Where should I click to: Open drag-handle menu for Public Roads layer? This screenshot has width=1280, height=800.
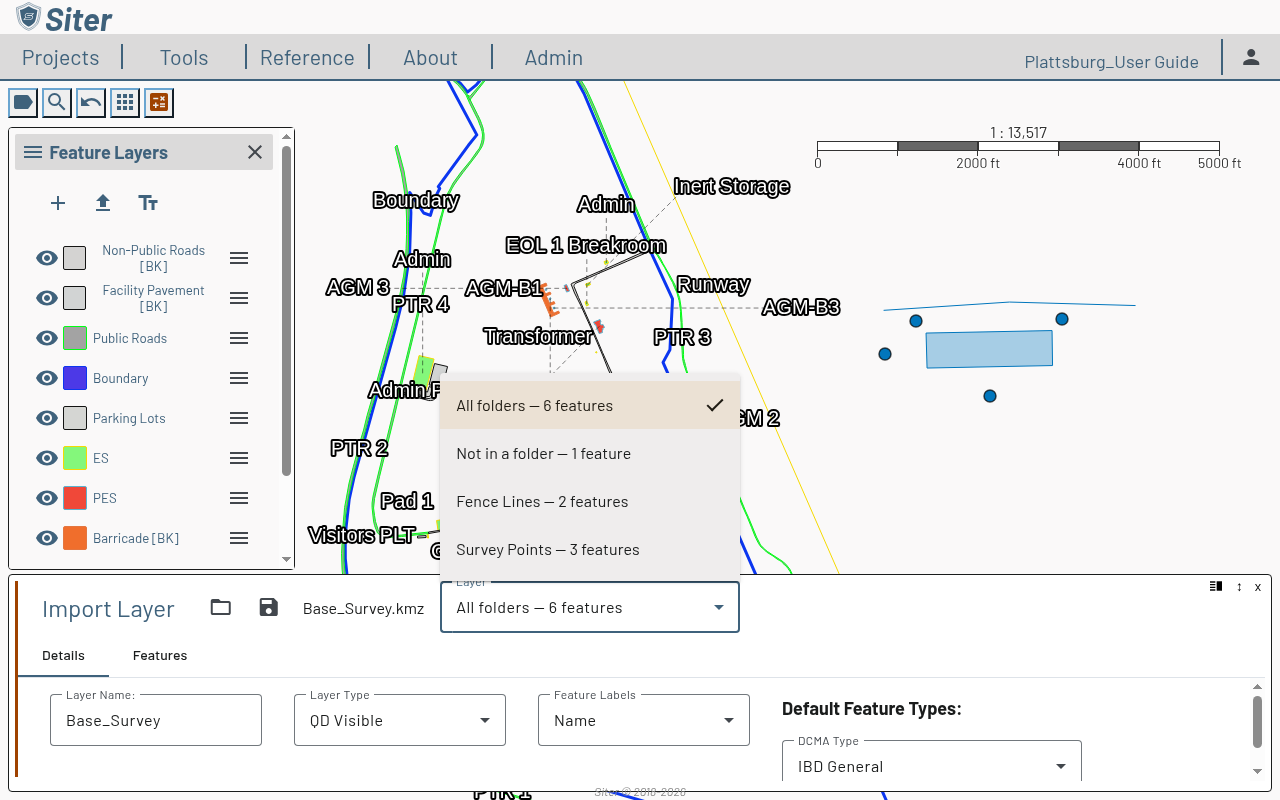[x=239, y=338]
